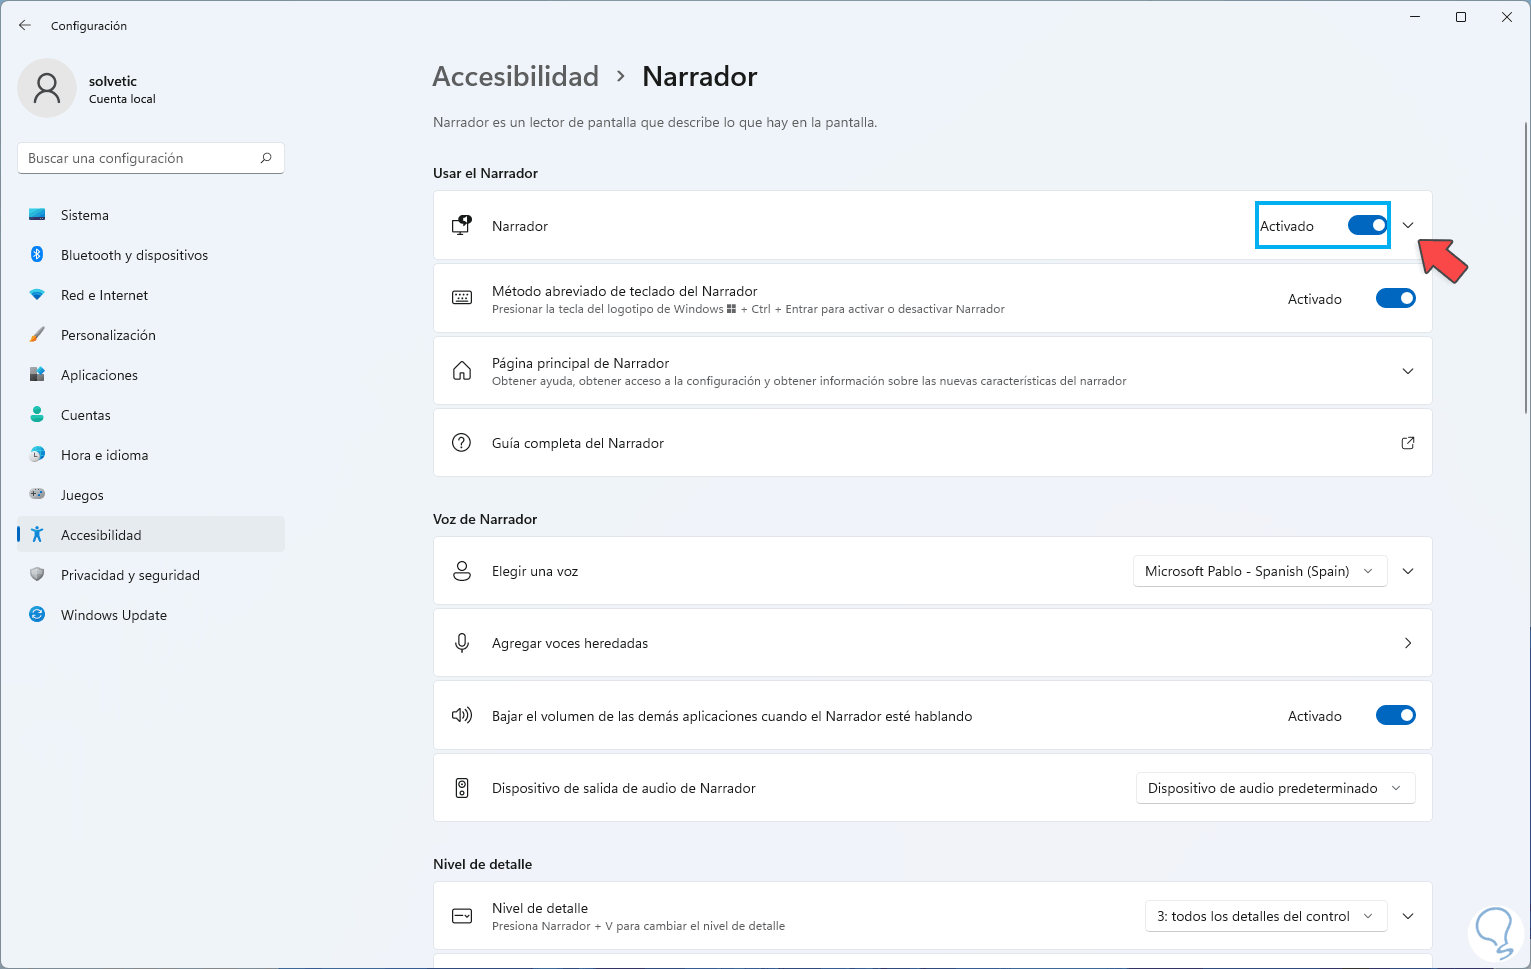Open Sistema in the sidebar

coord(85,215)
